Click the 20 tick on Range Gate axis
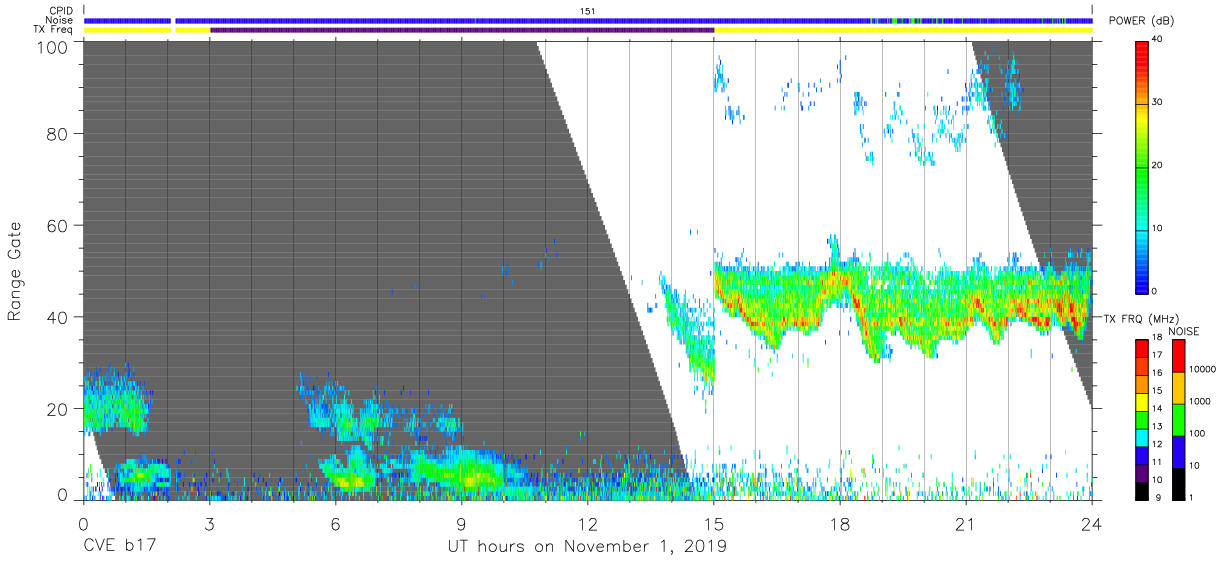The height and width of the screenshot is (567, 1228). coord(58,408)
